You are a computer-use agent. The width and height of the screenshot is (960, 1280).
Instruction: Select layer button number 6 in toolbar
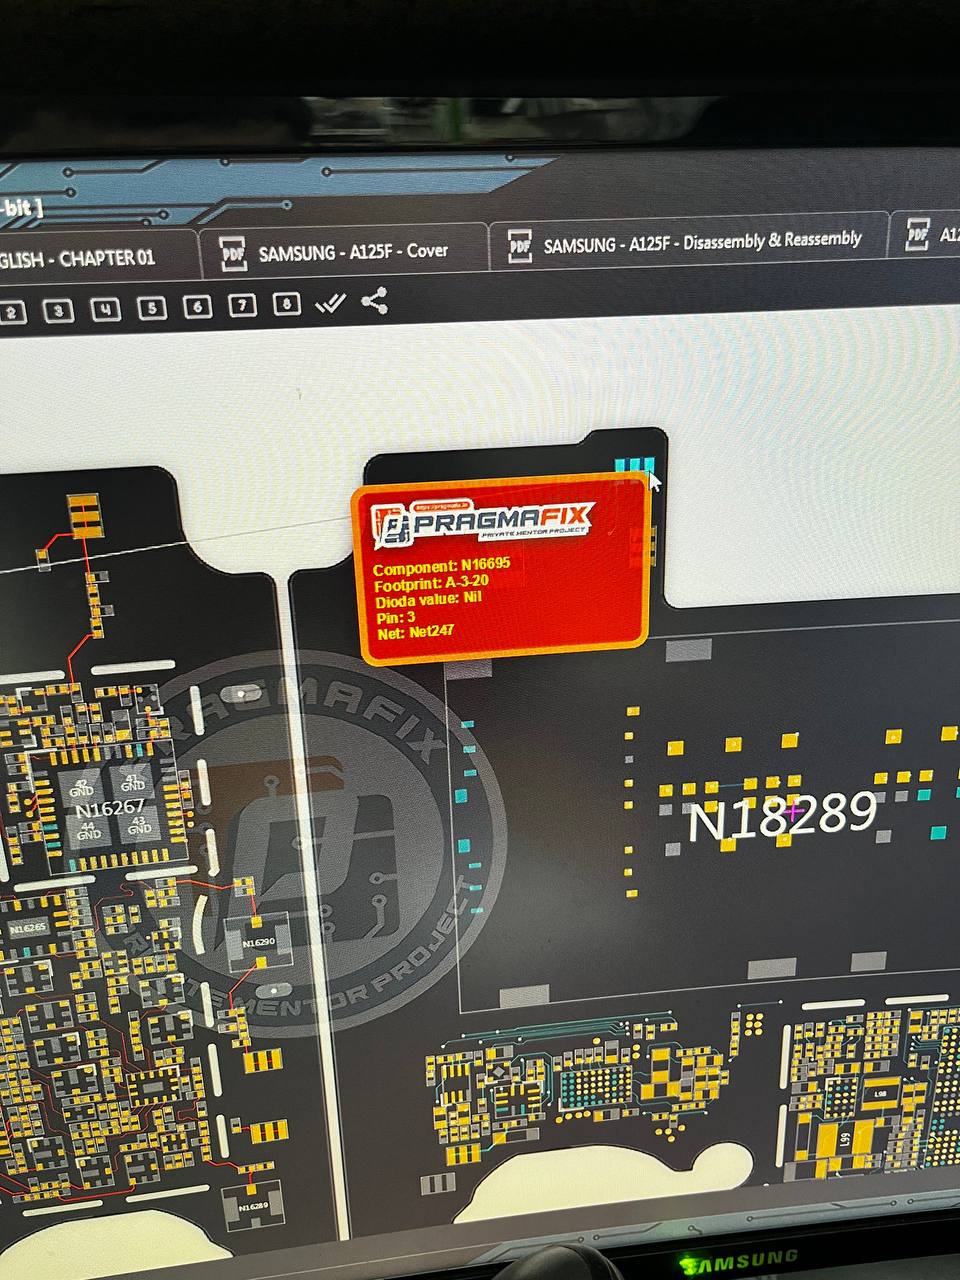(x=197, y=306)
